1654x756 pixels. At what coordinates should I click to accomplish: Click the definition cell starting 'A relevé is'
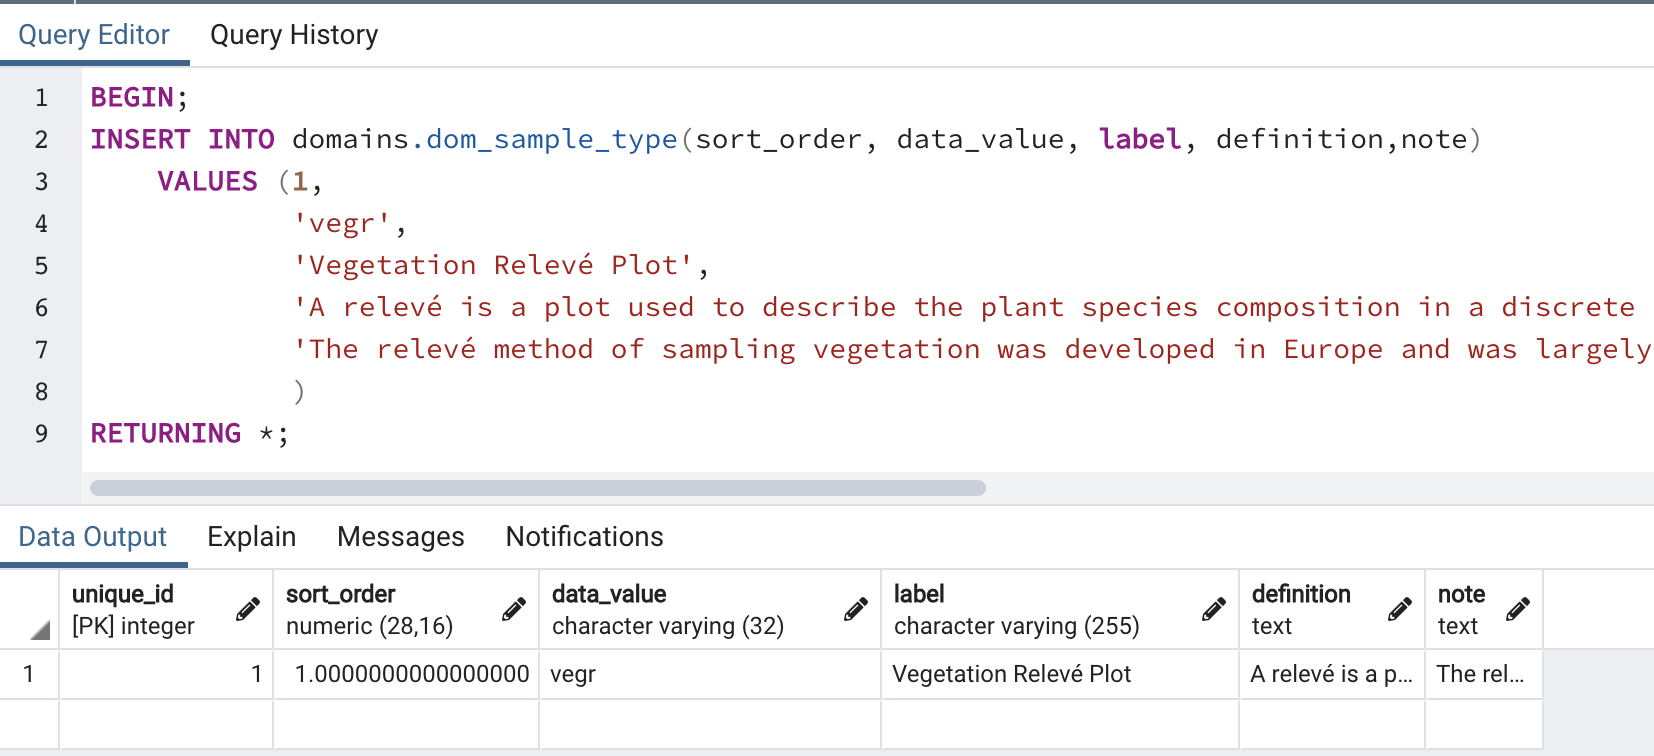point(1330,674)
